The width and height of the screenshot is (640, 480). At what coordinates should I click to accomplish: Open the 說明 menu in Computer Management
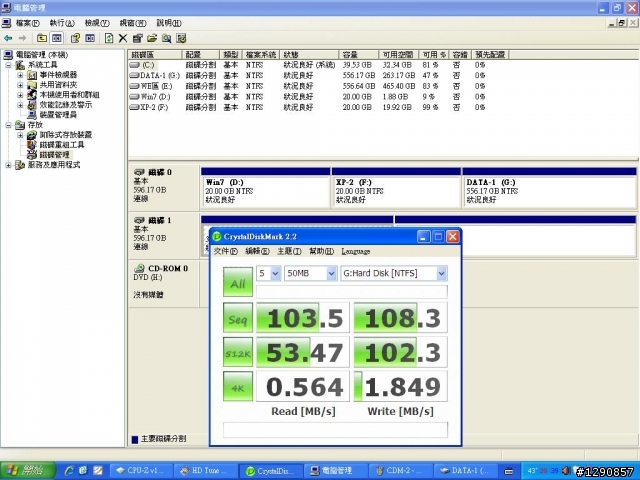pos(169,23)
